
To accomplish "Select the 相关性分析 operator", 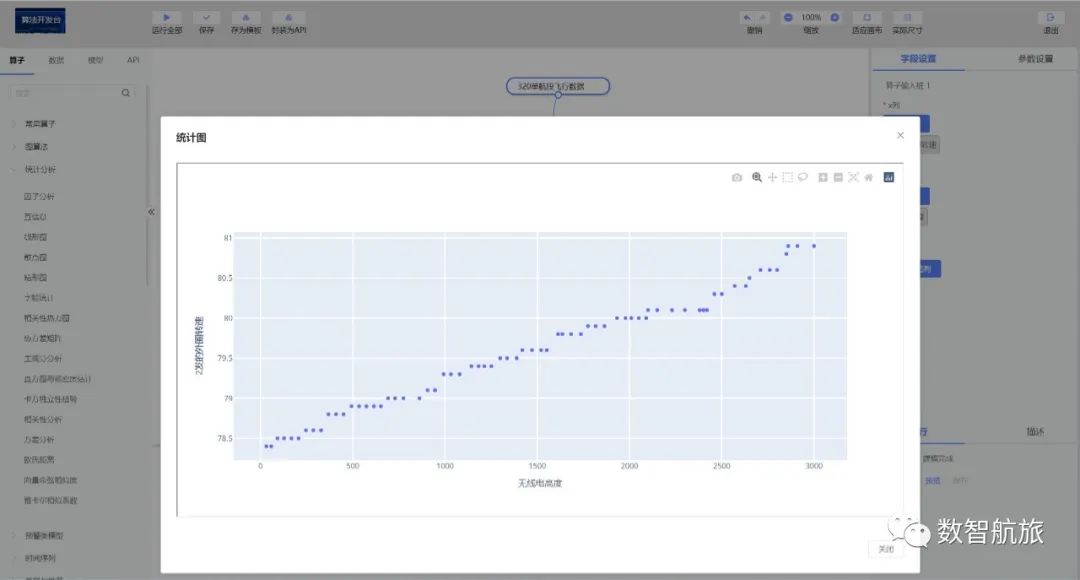I will tap(43, 420).
